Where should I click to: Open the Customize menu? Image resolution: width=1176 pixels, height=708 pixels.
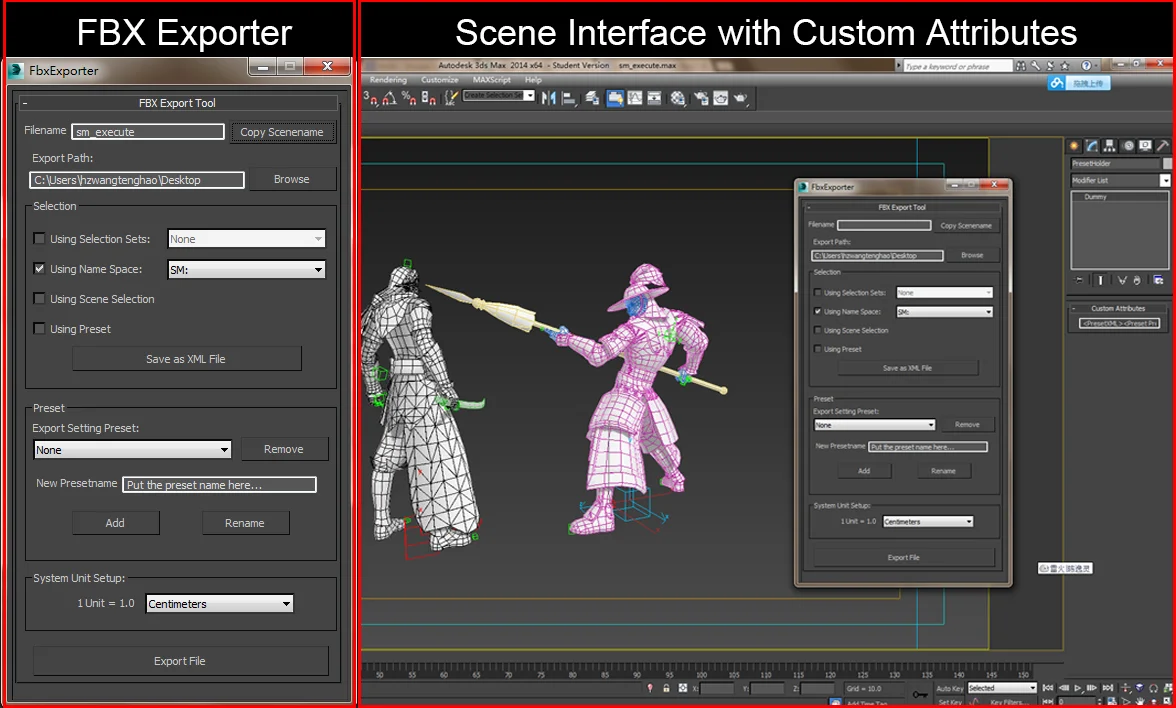point(440,80)
